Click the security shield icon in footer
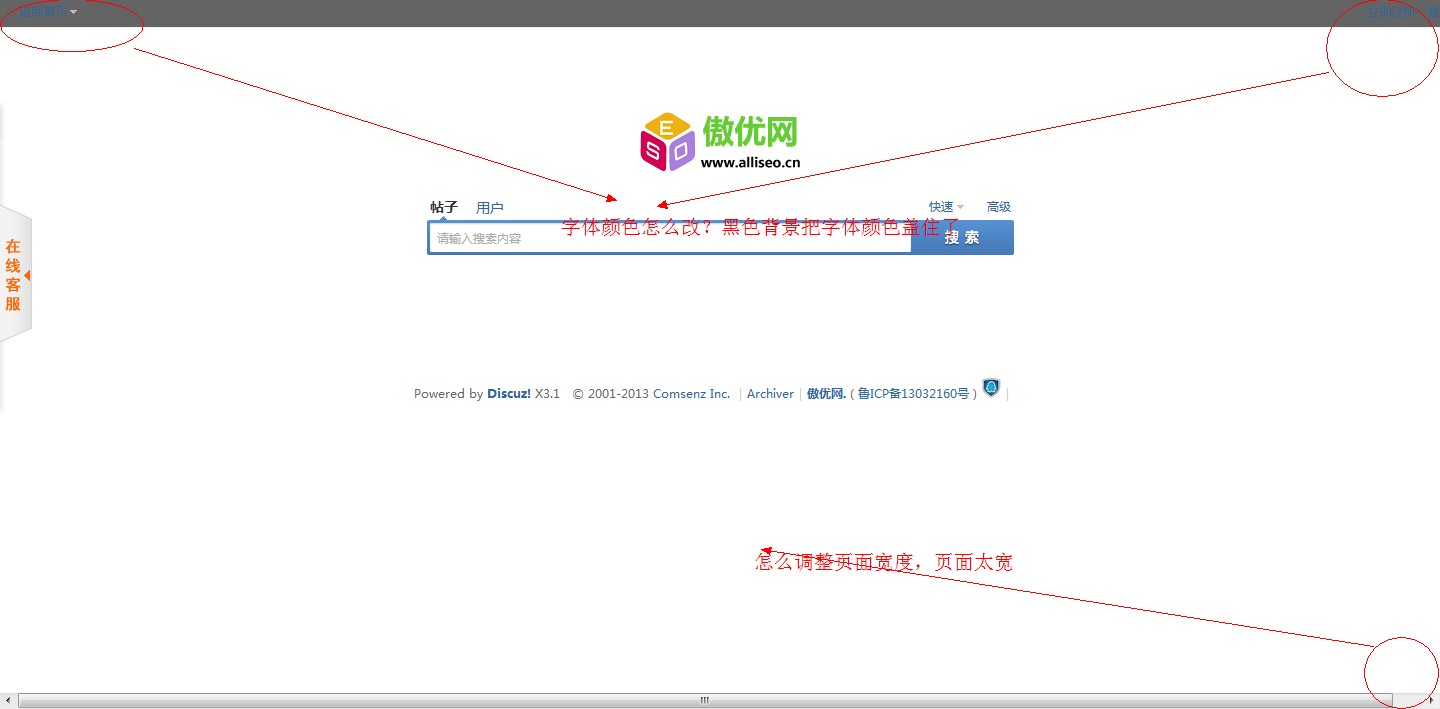Viewport: 1440px width, 709px height. (991, 388)
